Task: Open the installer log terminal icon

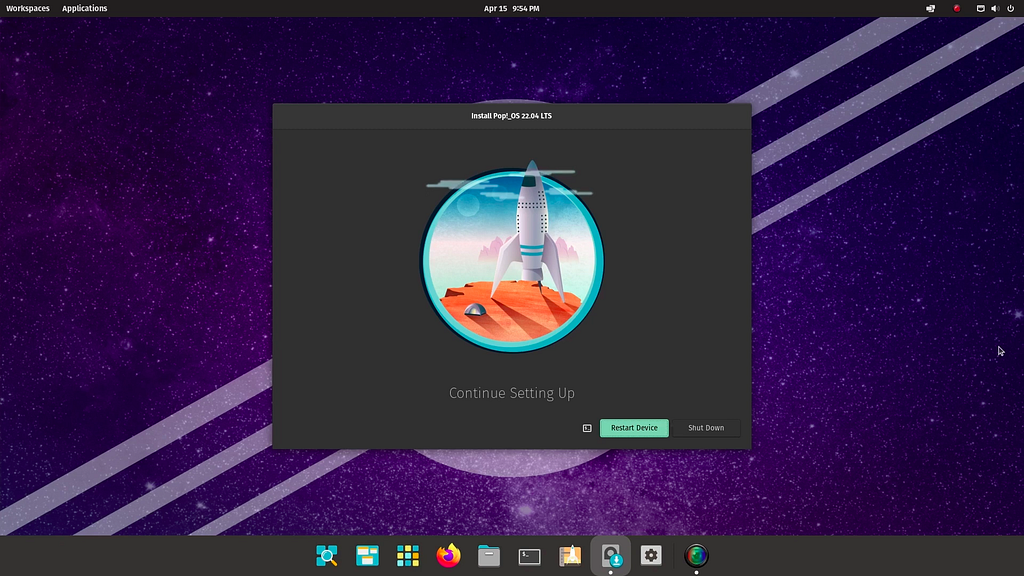Action: [x=587, y=428]
